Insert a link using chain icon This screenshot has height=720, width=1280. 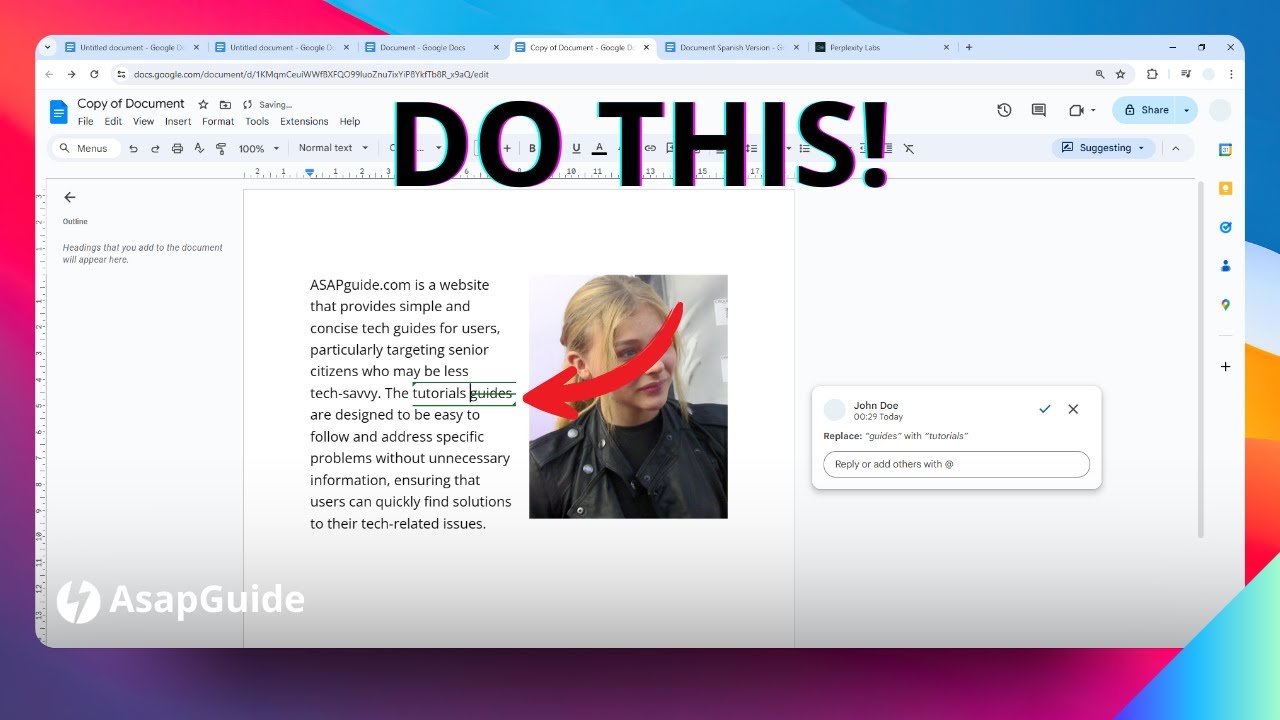click(x=650, y=148)
